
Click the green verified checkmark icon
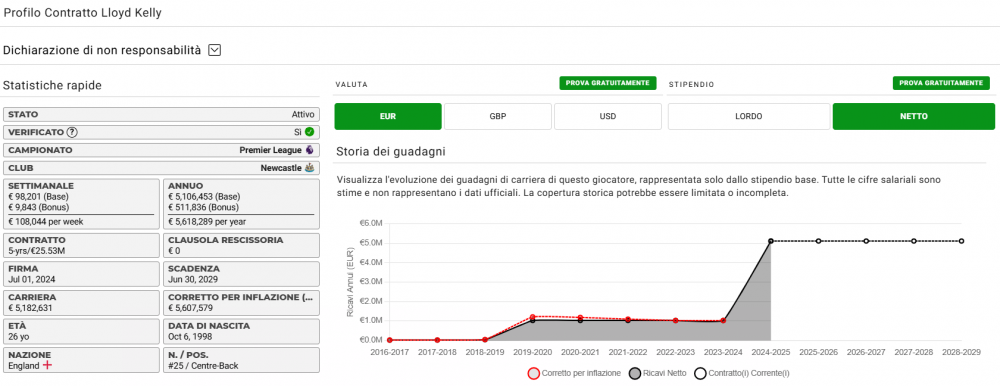pos(309,132)
